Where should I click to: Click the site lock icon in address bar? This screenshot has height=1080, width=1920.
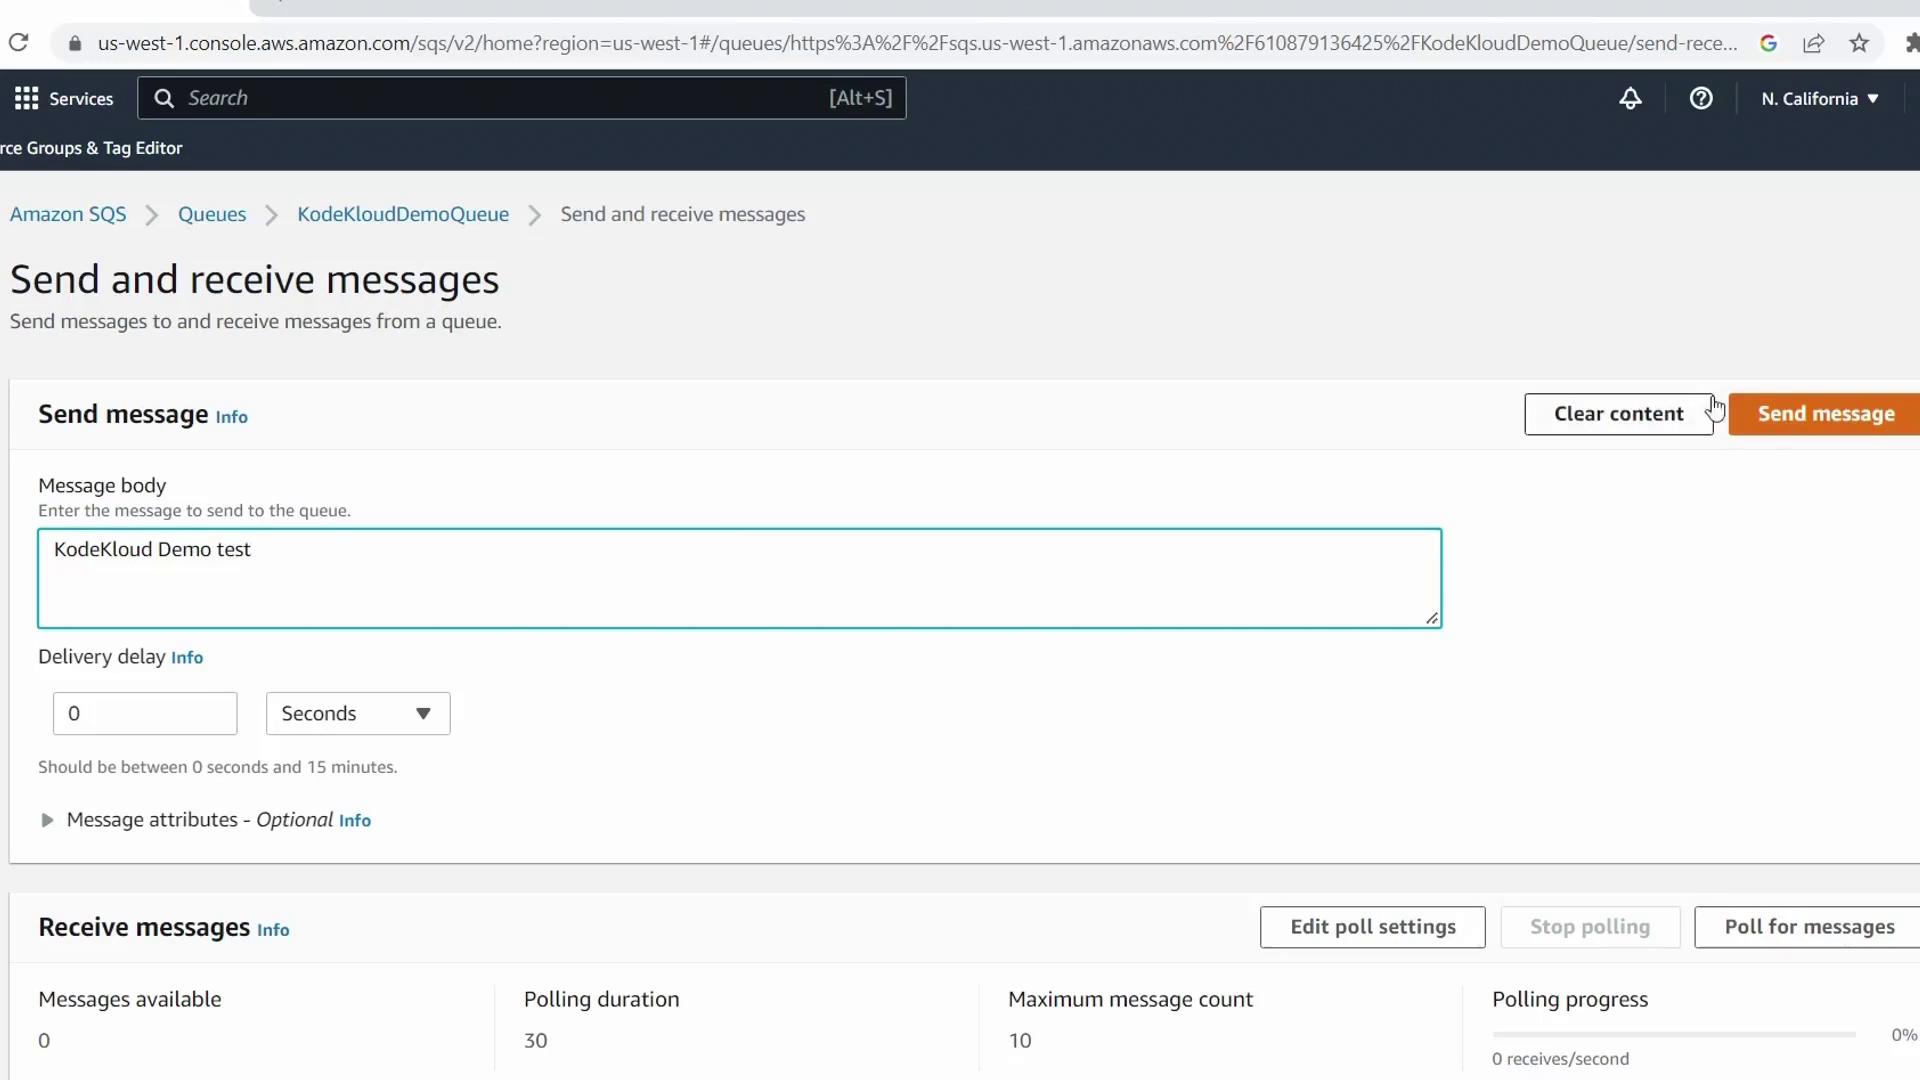pyautogui.click(x=74, y=43)
